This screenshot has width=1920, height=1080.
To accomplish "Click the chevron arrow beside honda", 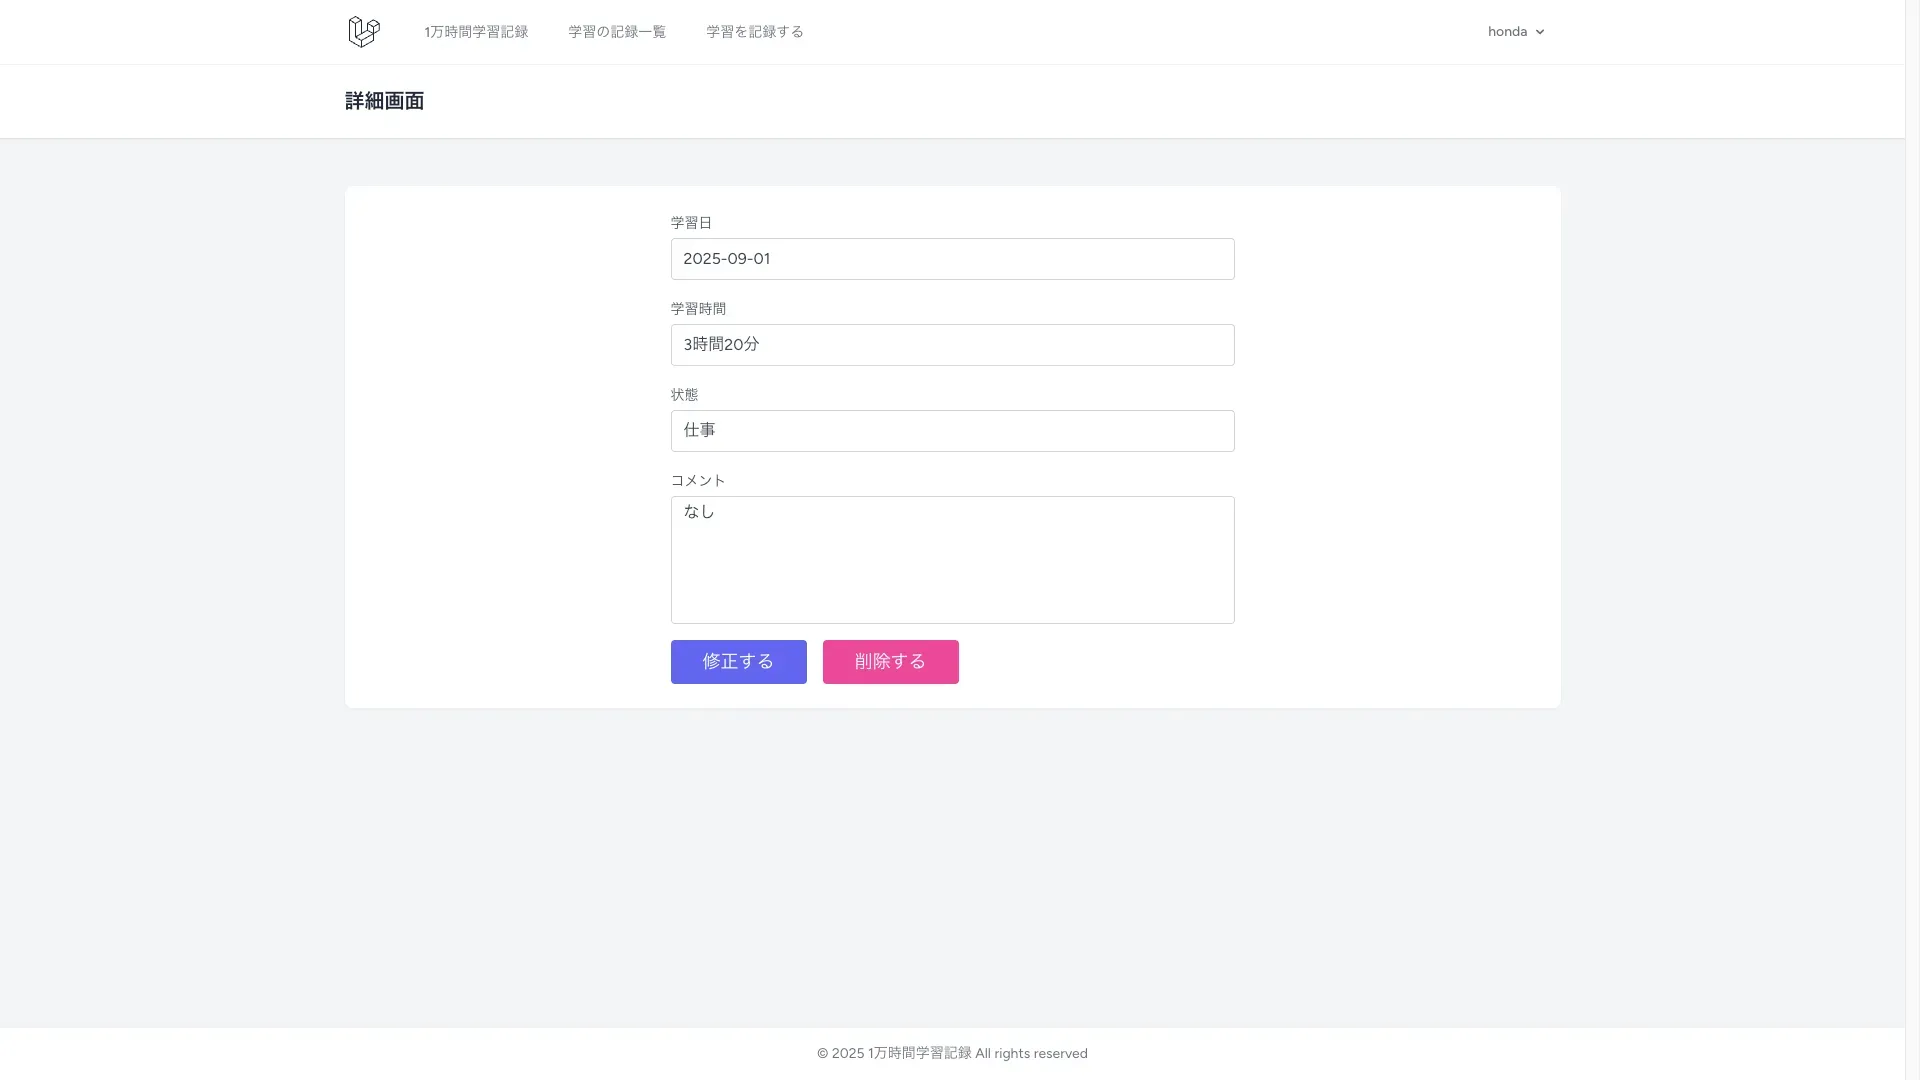I will 1540,32.
